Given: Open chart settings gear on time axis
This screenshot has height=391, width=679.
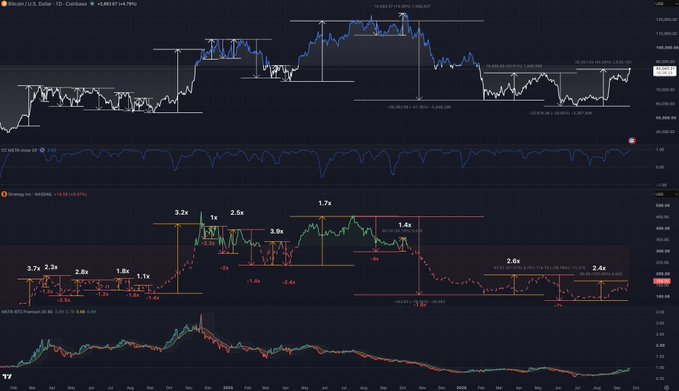Looking at the screenshot, I should (x=666, y=388).
